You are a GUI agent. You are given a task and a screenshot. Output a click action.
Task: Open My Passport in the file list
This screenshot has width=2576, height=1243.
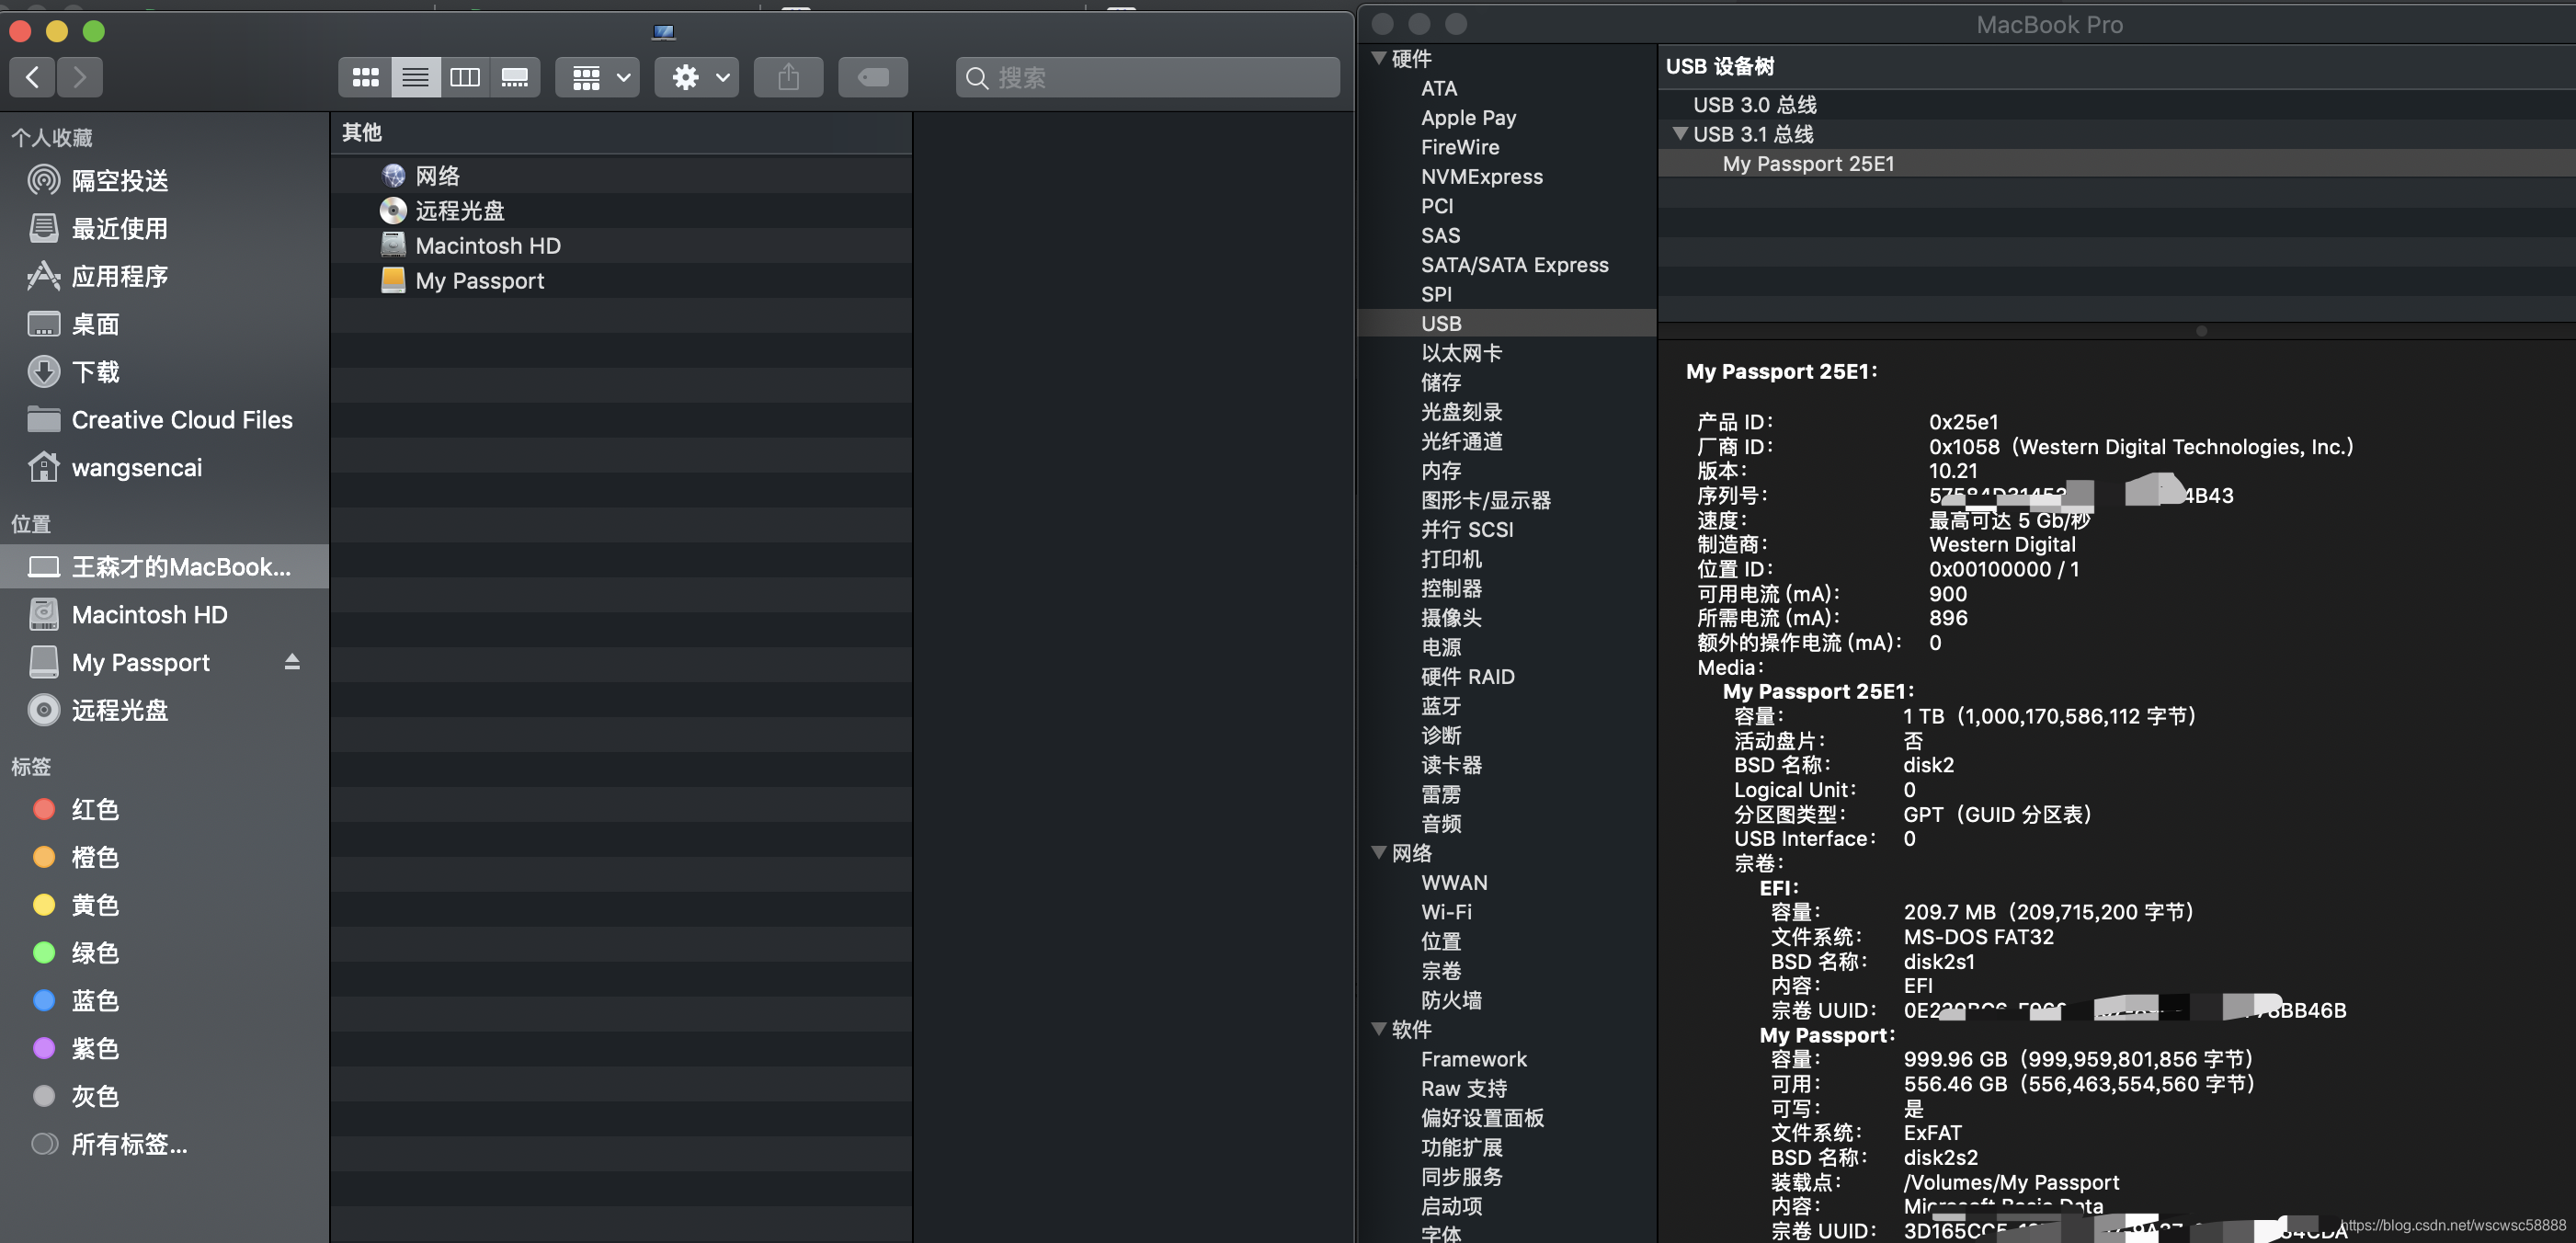[x=479, y=281]
